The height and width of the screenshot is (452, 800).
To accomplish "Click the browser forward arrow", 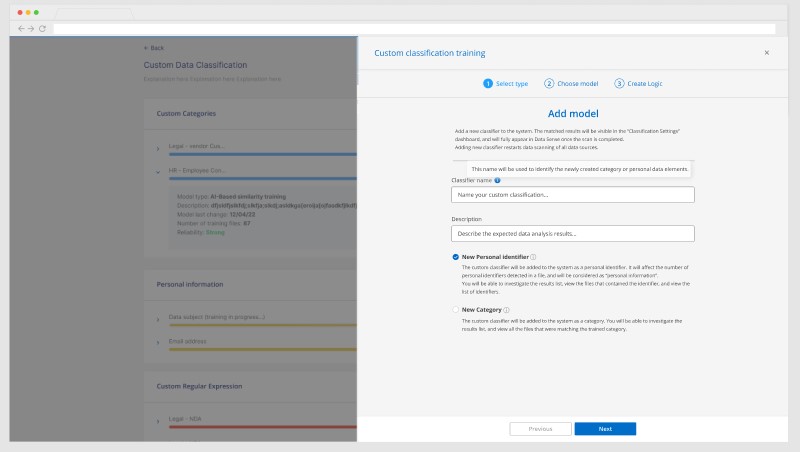I will tap(31, 28).
